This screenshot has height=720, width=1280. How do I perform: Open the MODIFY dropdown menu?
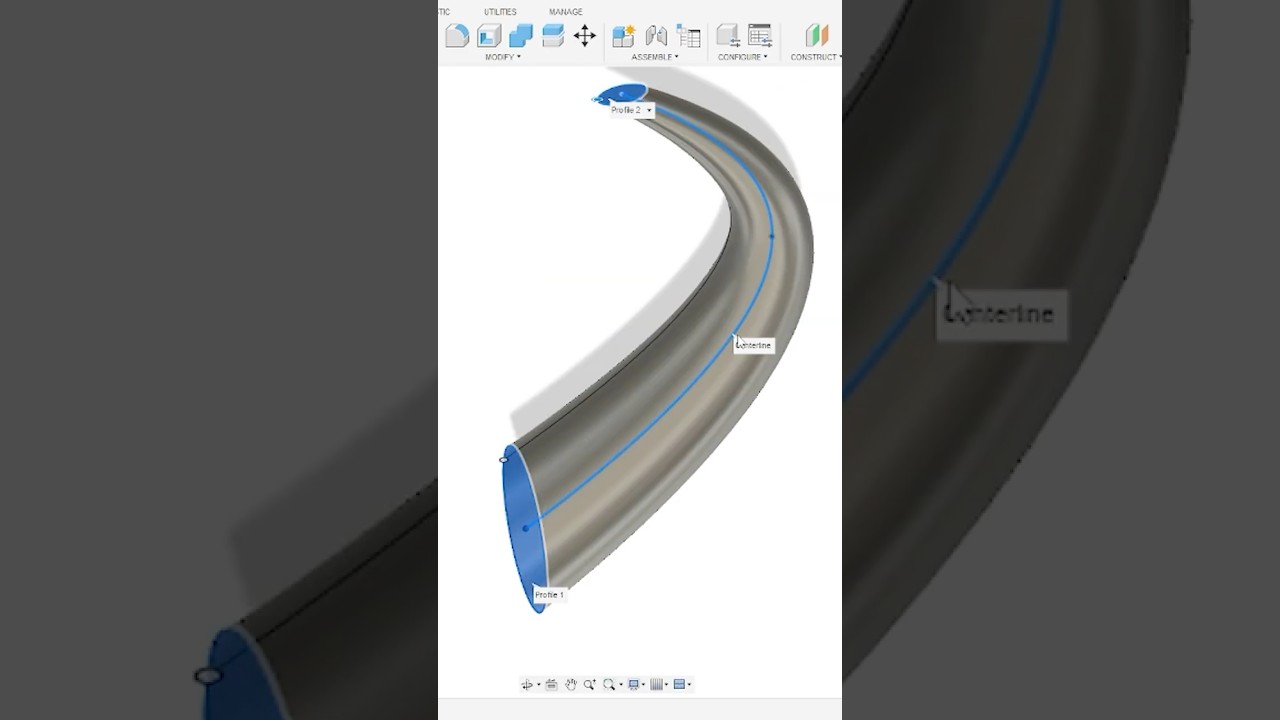click(x=503, y=57)
